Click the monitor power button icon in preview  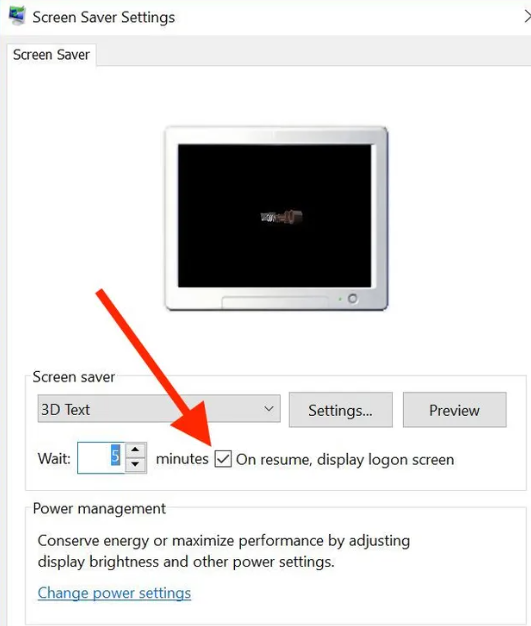tap(353, 299)
